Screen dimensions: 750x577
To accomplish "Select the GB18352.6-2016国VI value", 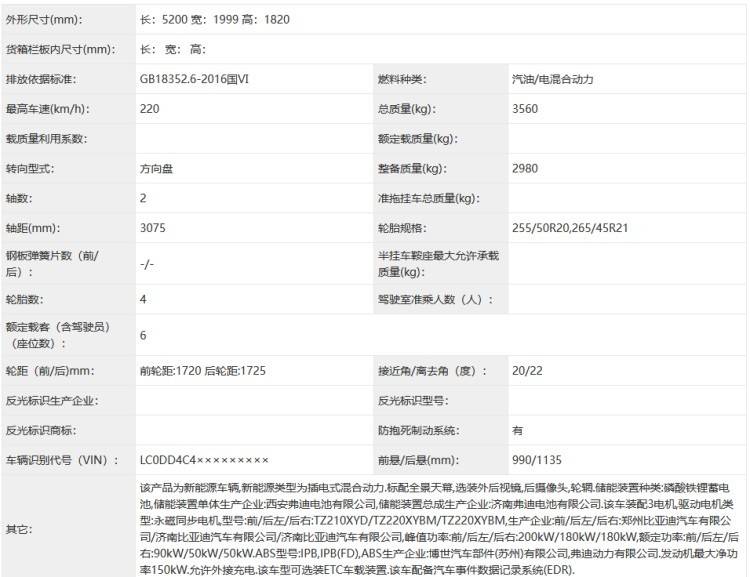I will tap(194, 79).
